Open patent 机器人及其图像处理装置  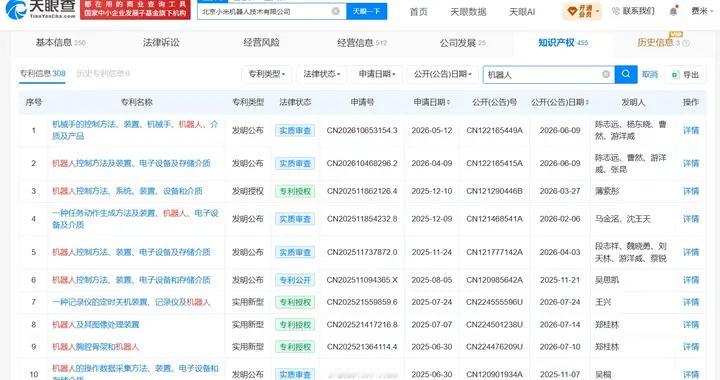(x=96, y=324)
